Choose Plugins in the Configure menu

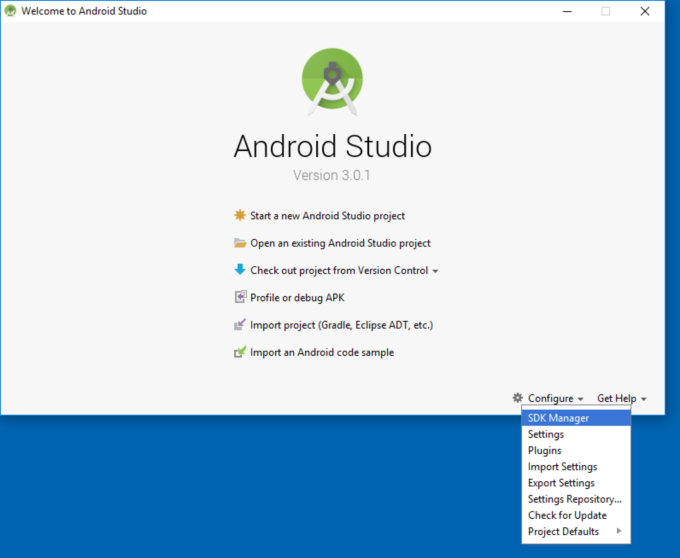pos(576,450)
